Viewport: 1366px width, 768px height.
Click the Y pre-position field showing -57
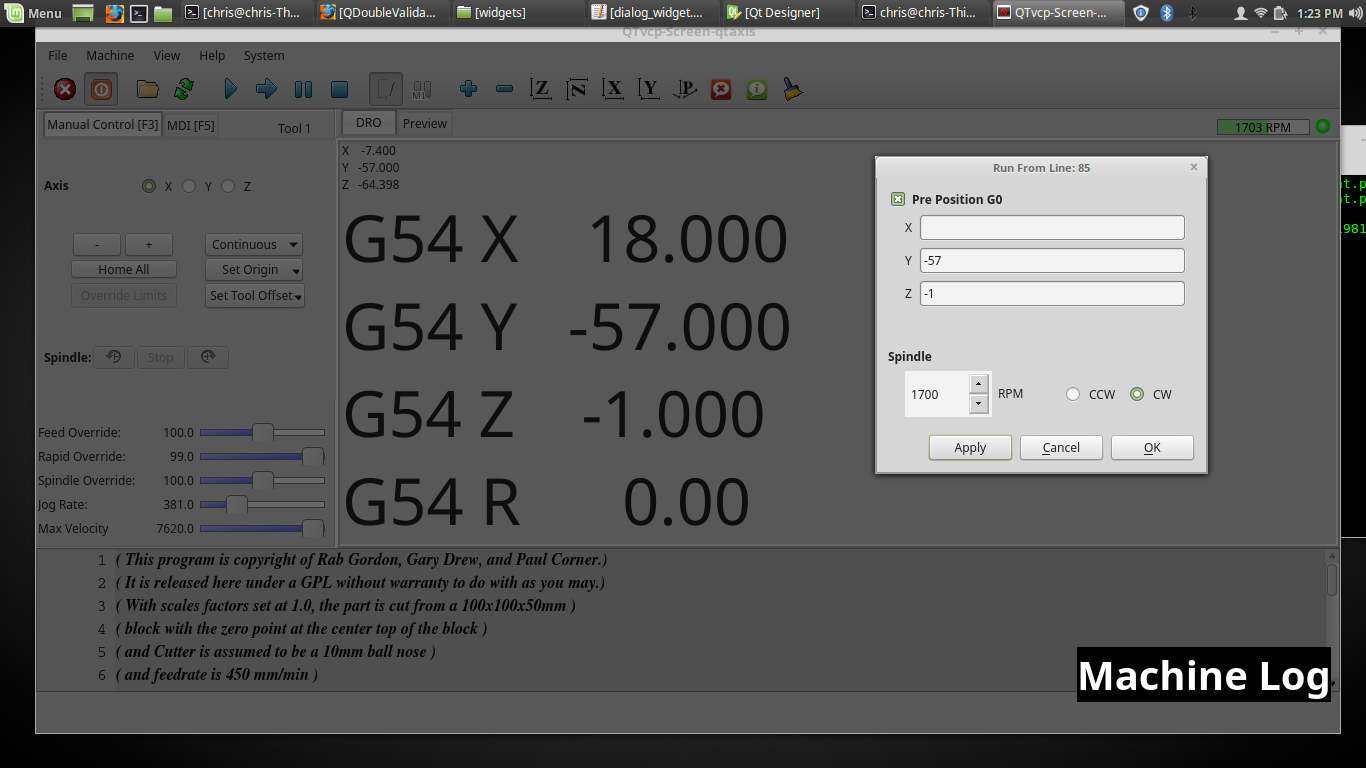1052,260
